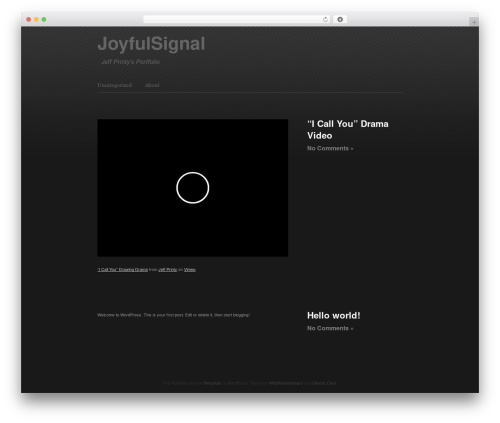The image size is (500, 423).
Task: Reload the page with the refresh icon
Action: pos(325,20)
